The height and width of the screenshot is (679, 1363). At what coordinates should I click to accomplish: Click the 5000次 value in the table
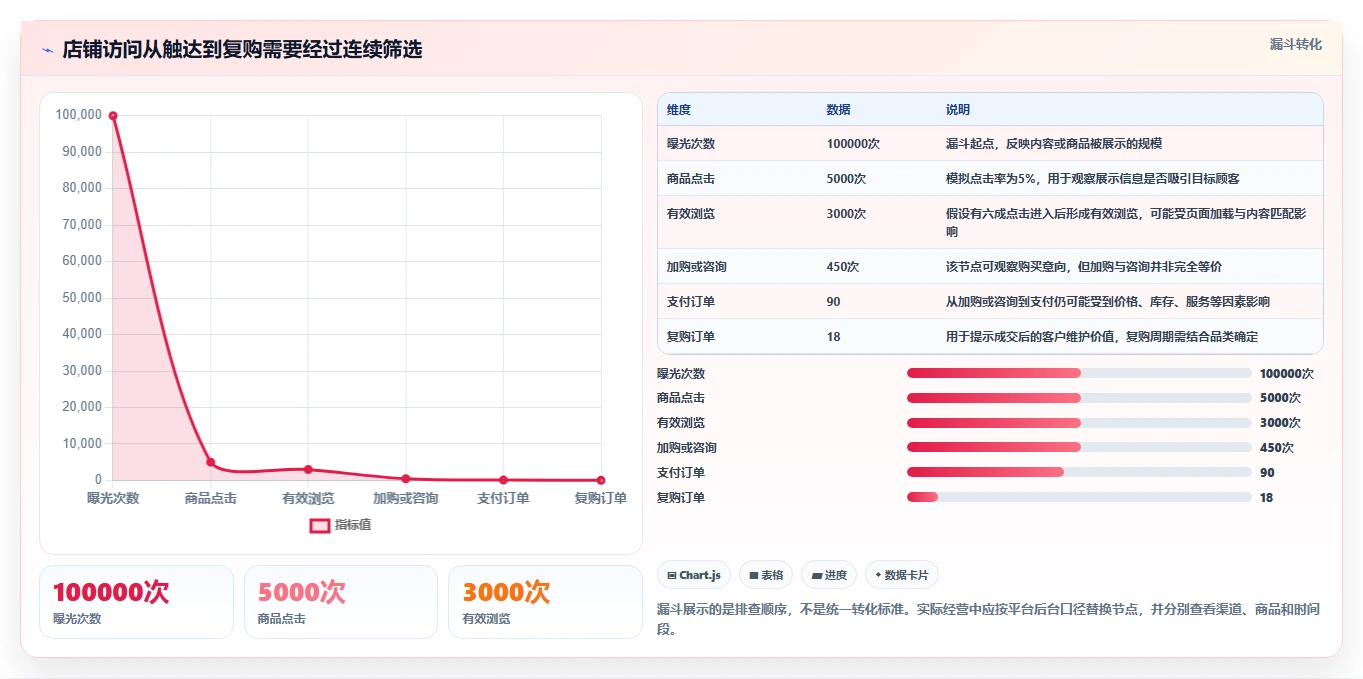coord(846,179)
